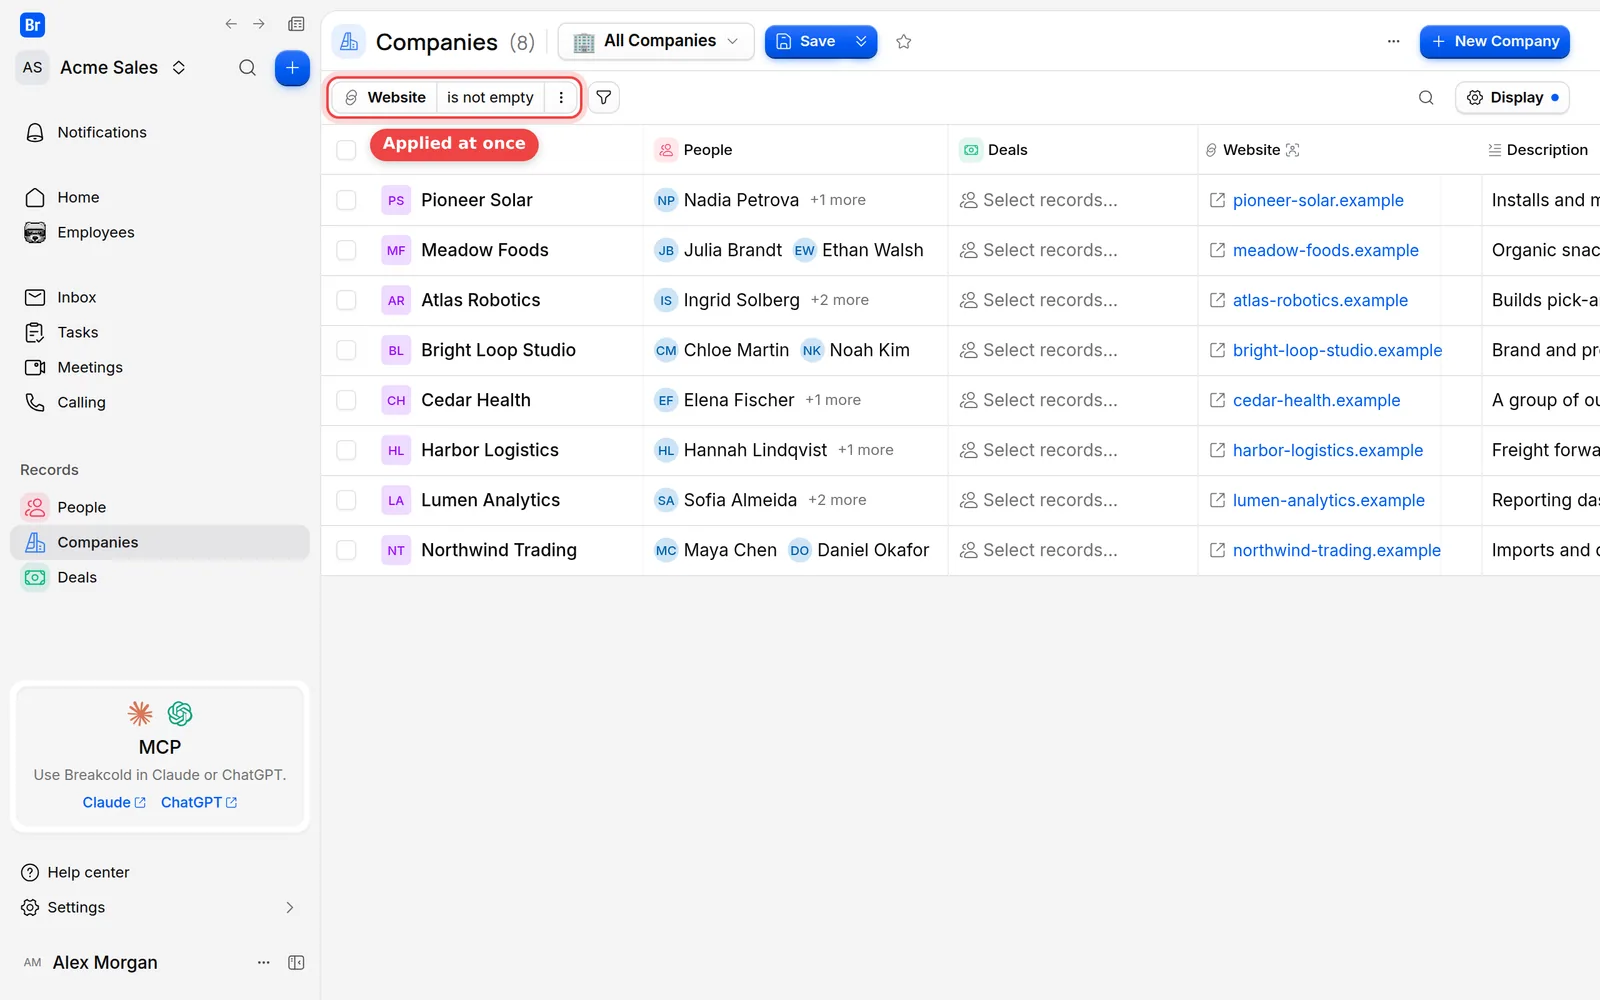Viewport: 1600px width, 1000px height.
Task: Collapse sidebar using bottom panel icon
Action: pos(296,963)
